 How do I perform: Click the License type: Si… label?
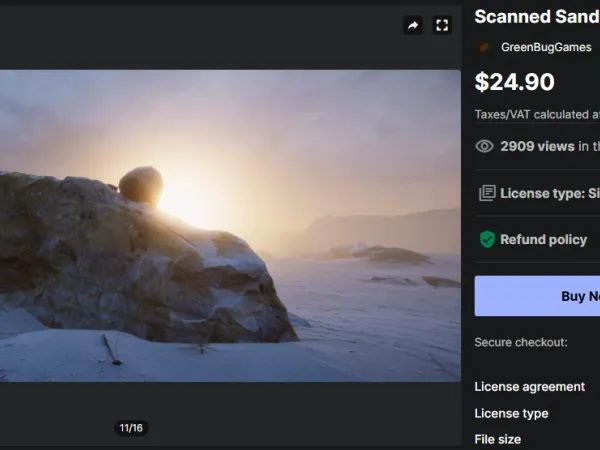[x=549, y=193]
